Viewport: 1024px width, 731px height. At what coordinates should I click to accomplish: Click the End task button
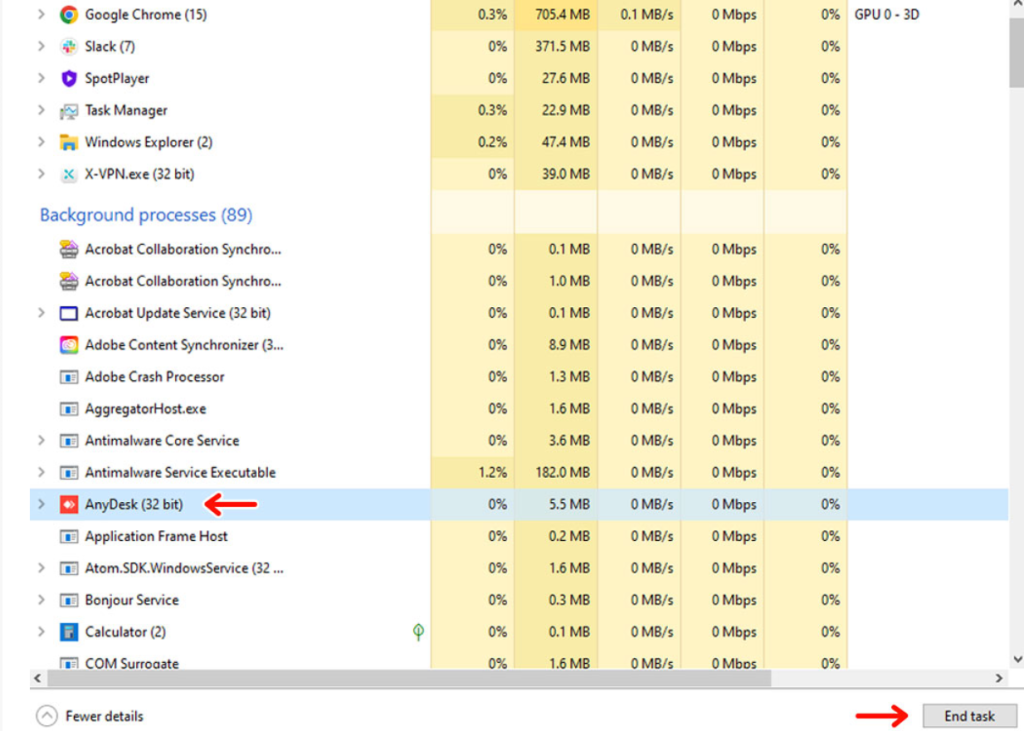pos(970,716)
